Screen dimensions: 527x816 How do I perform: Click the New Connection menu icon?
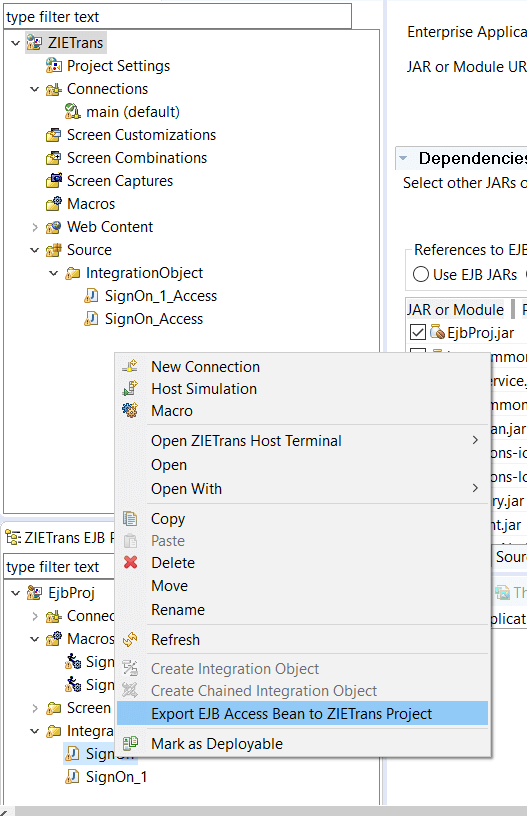[x=130, y=366]
